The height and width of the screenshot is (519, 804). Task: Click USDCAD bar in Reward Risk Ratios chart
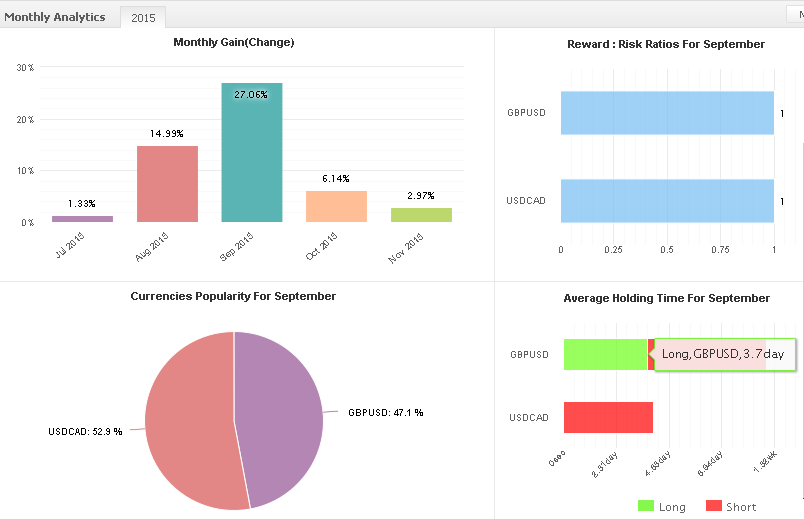coord(666,200)
